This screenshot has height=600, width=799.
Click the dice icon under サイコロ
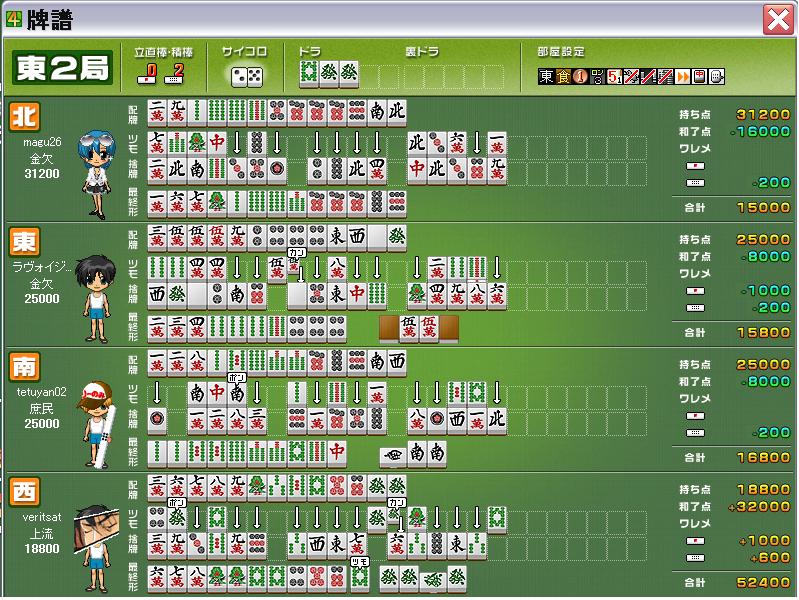click(x=246, y=75)
